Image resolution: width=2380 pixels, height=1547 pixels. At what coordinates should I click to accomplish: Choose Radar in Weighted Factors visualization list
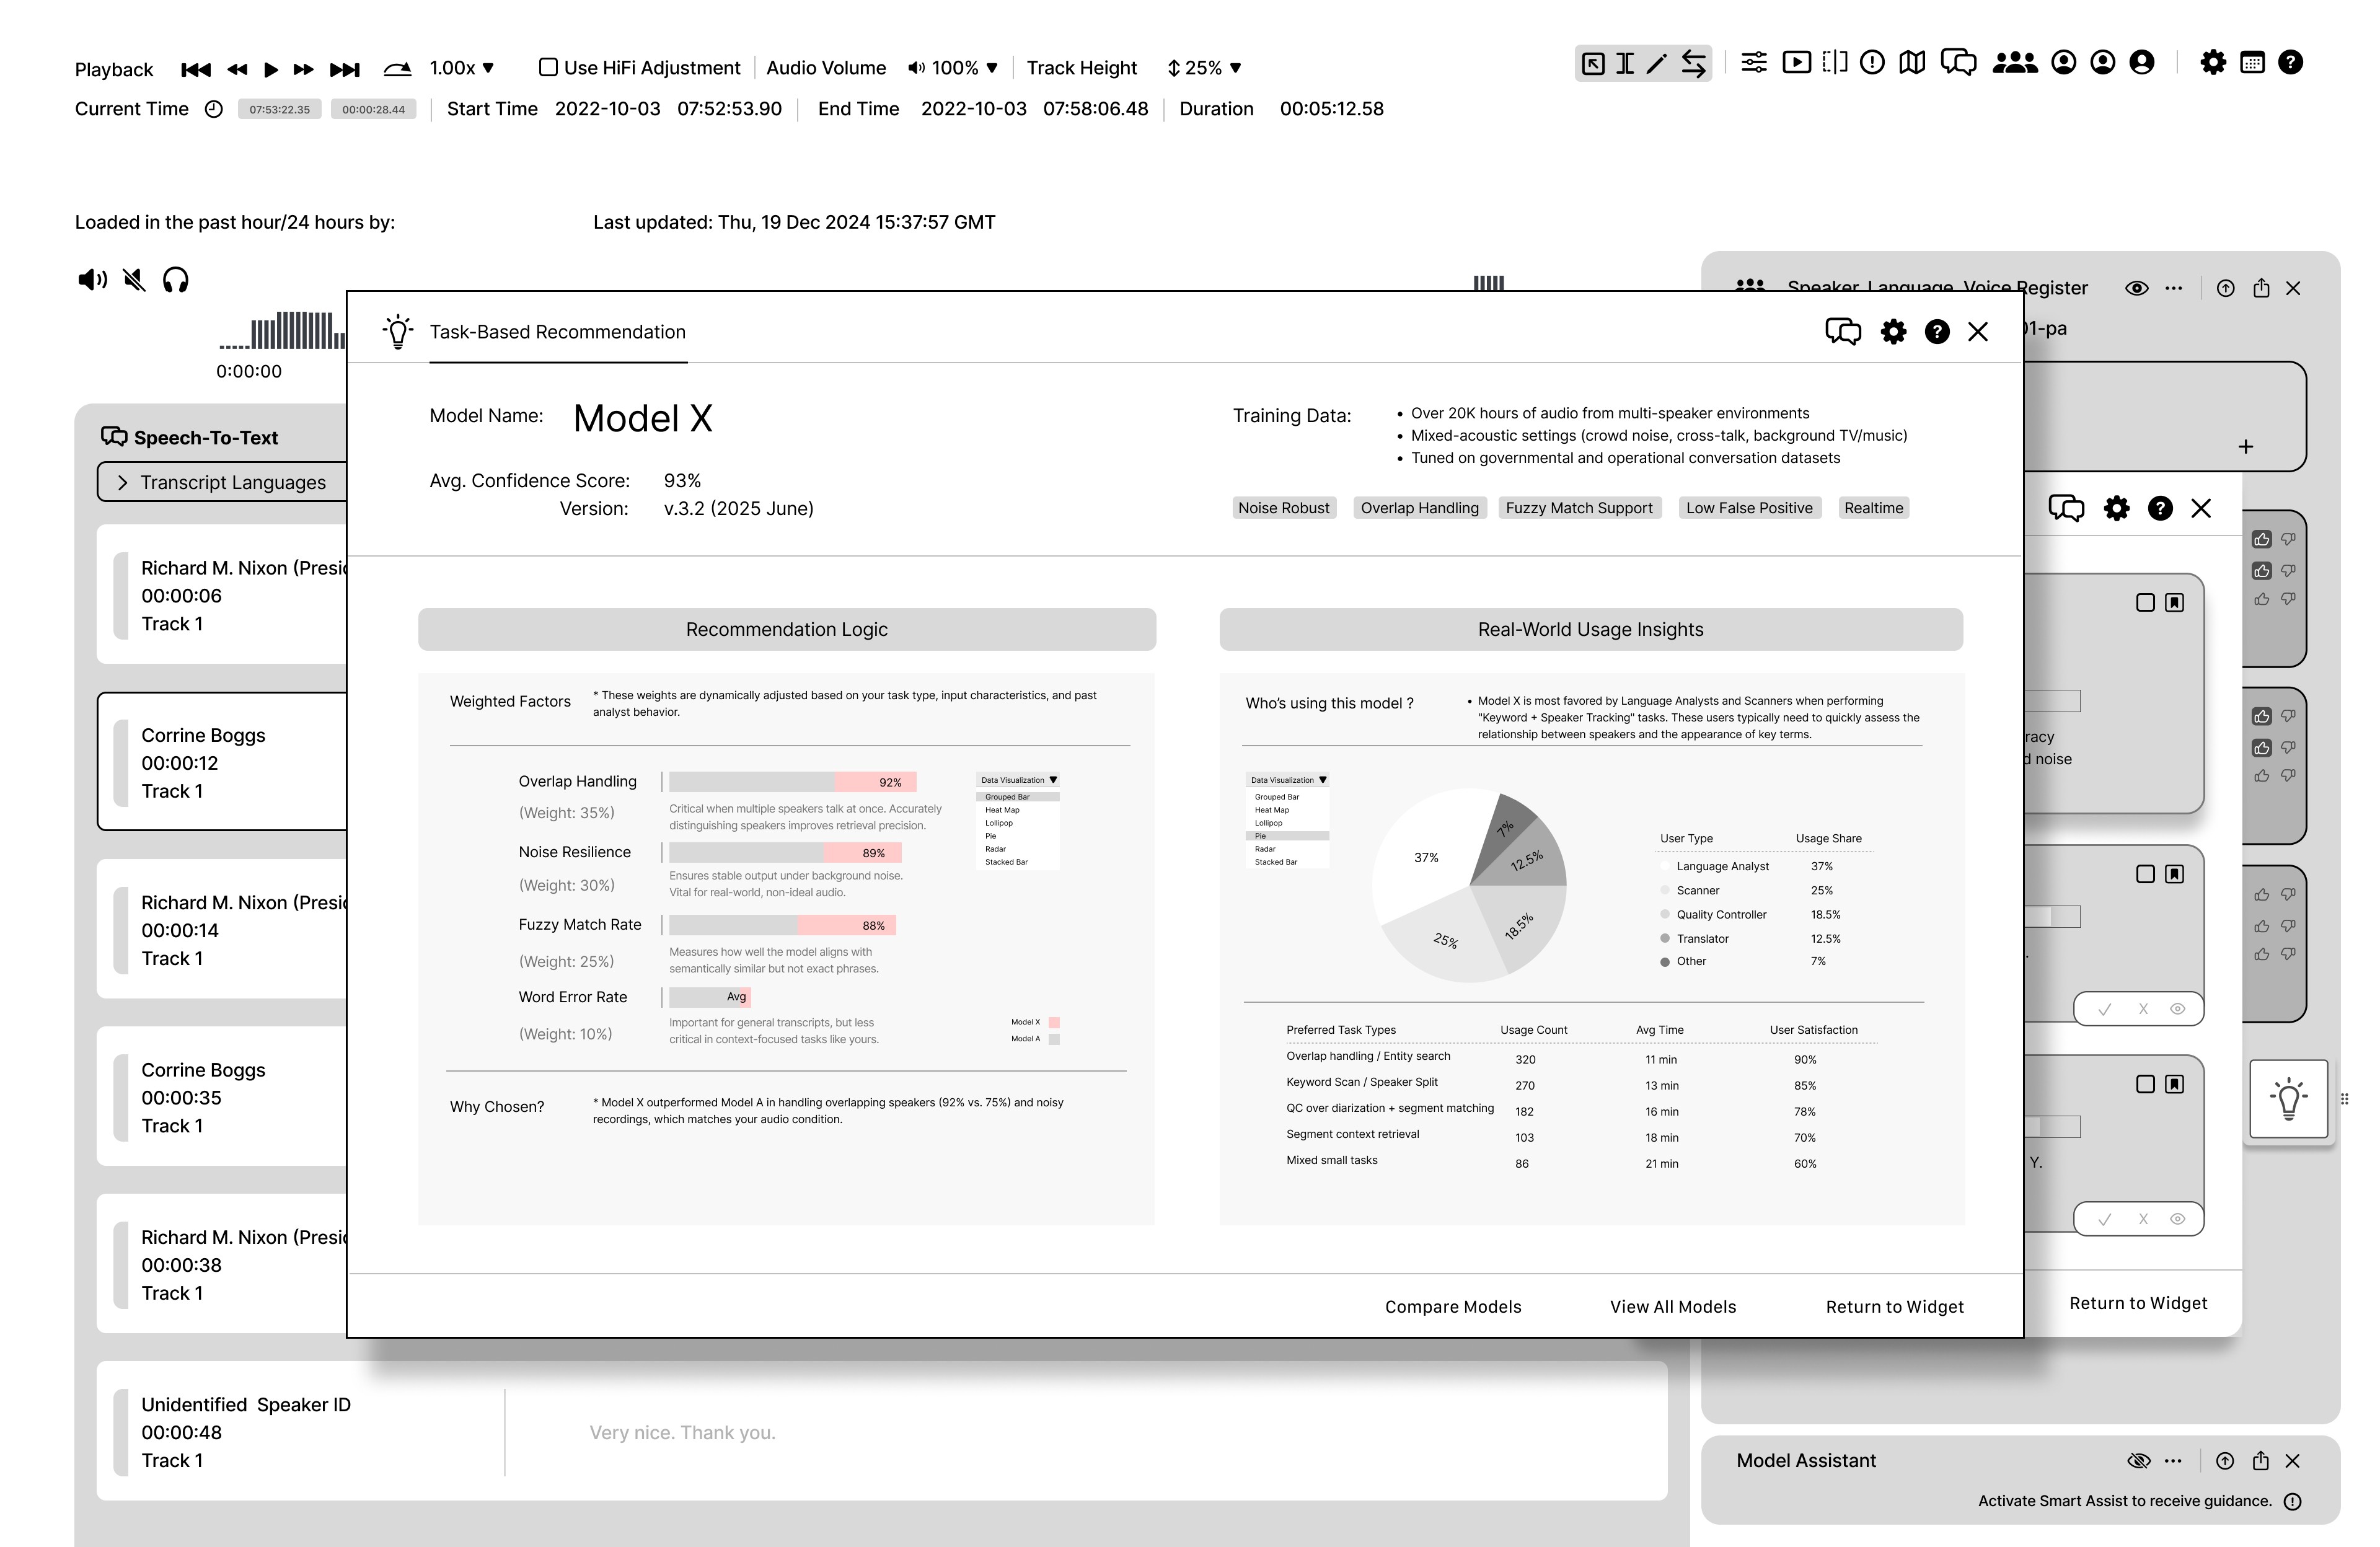pos(996,849)
